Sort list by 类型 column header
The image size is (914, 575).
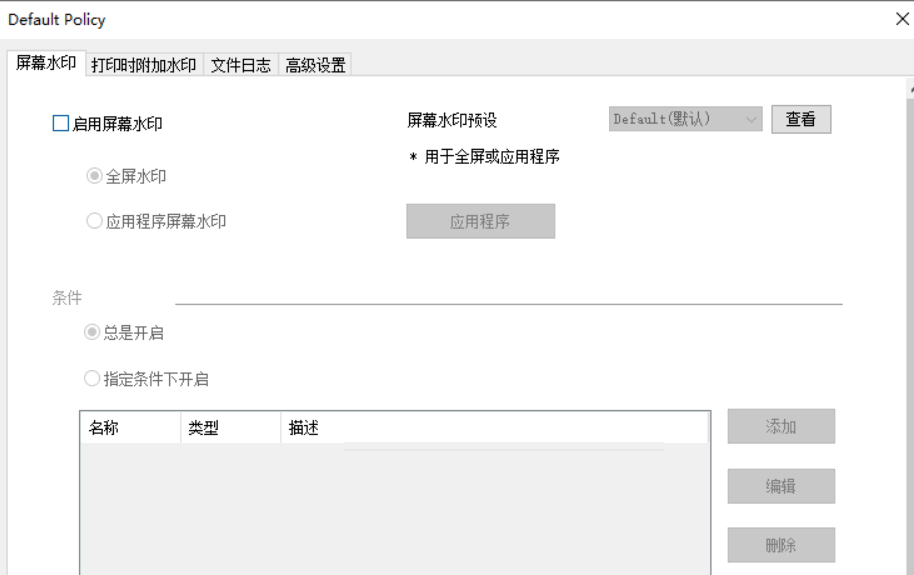pos(231,428)
